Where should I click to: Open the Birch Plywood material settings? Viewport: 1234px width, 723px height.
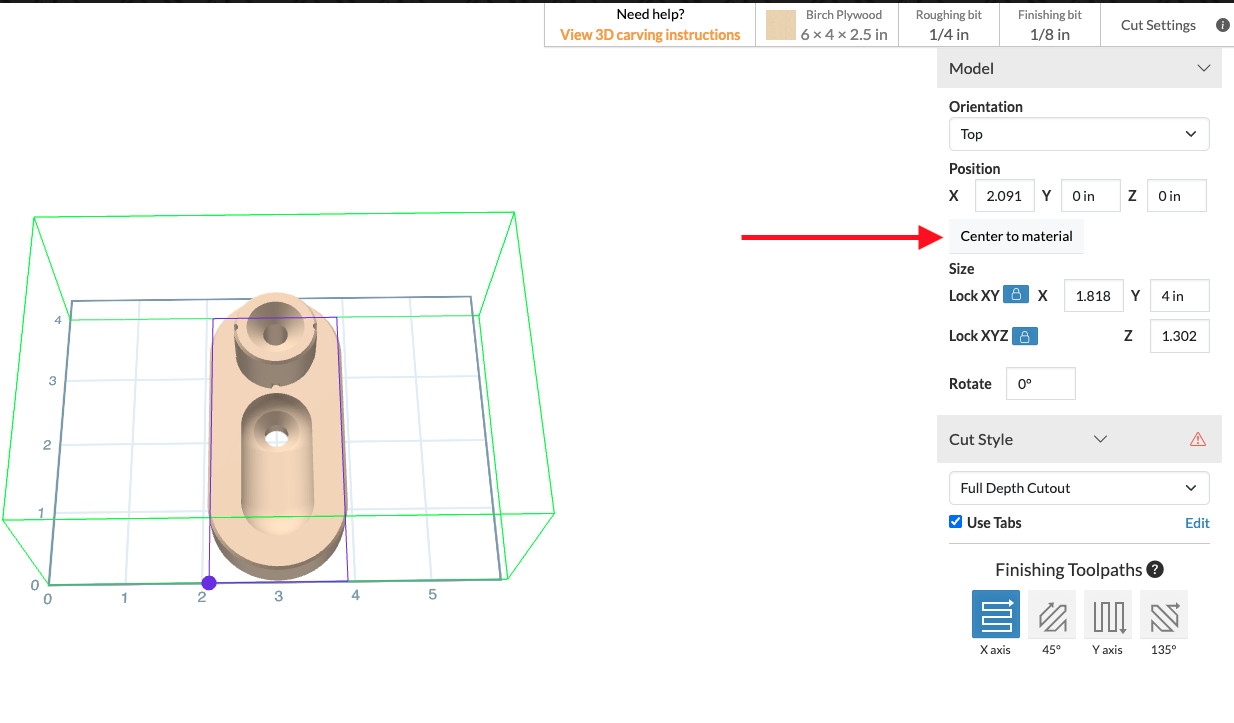(x=827, y=25)
